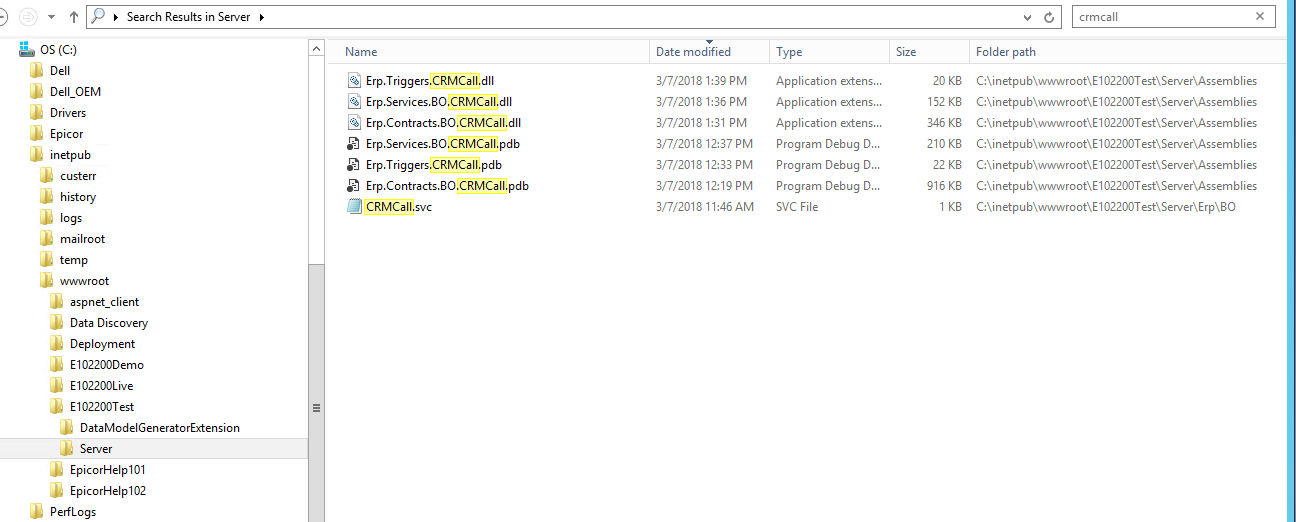Click navigation pane scroll up arrow
The image size is (1296, 522).
click(x=316, y=48)
